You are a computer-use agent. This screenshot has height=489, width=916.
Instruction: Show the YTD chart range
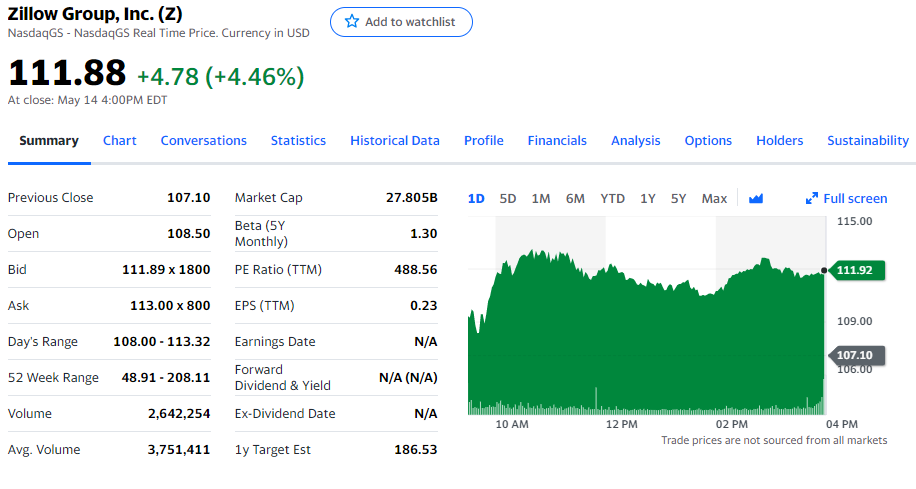pyautogui.click(x=613, y=199)
